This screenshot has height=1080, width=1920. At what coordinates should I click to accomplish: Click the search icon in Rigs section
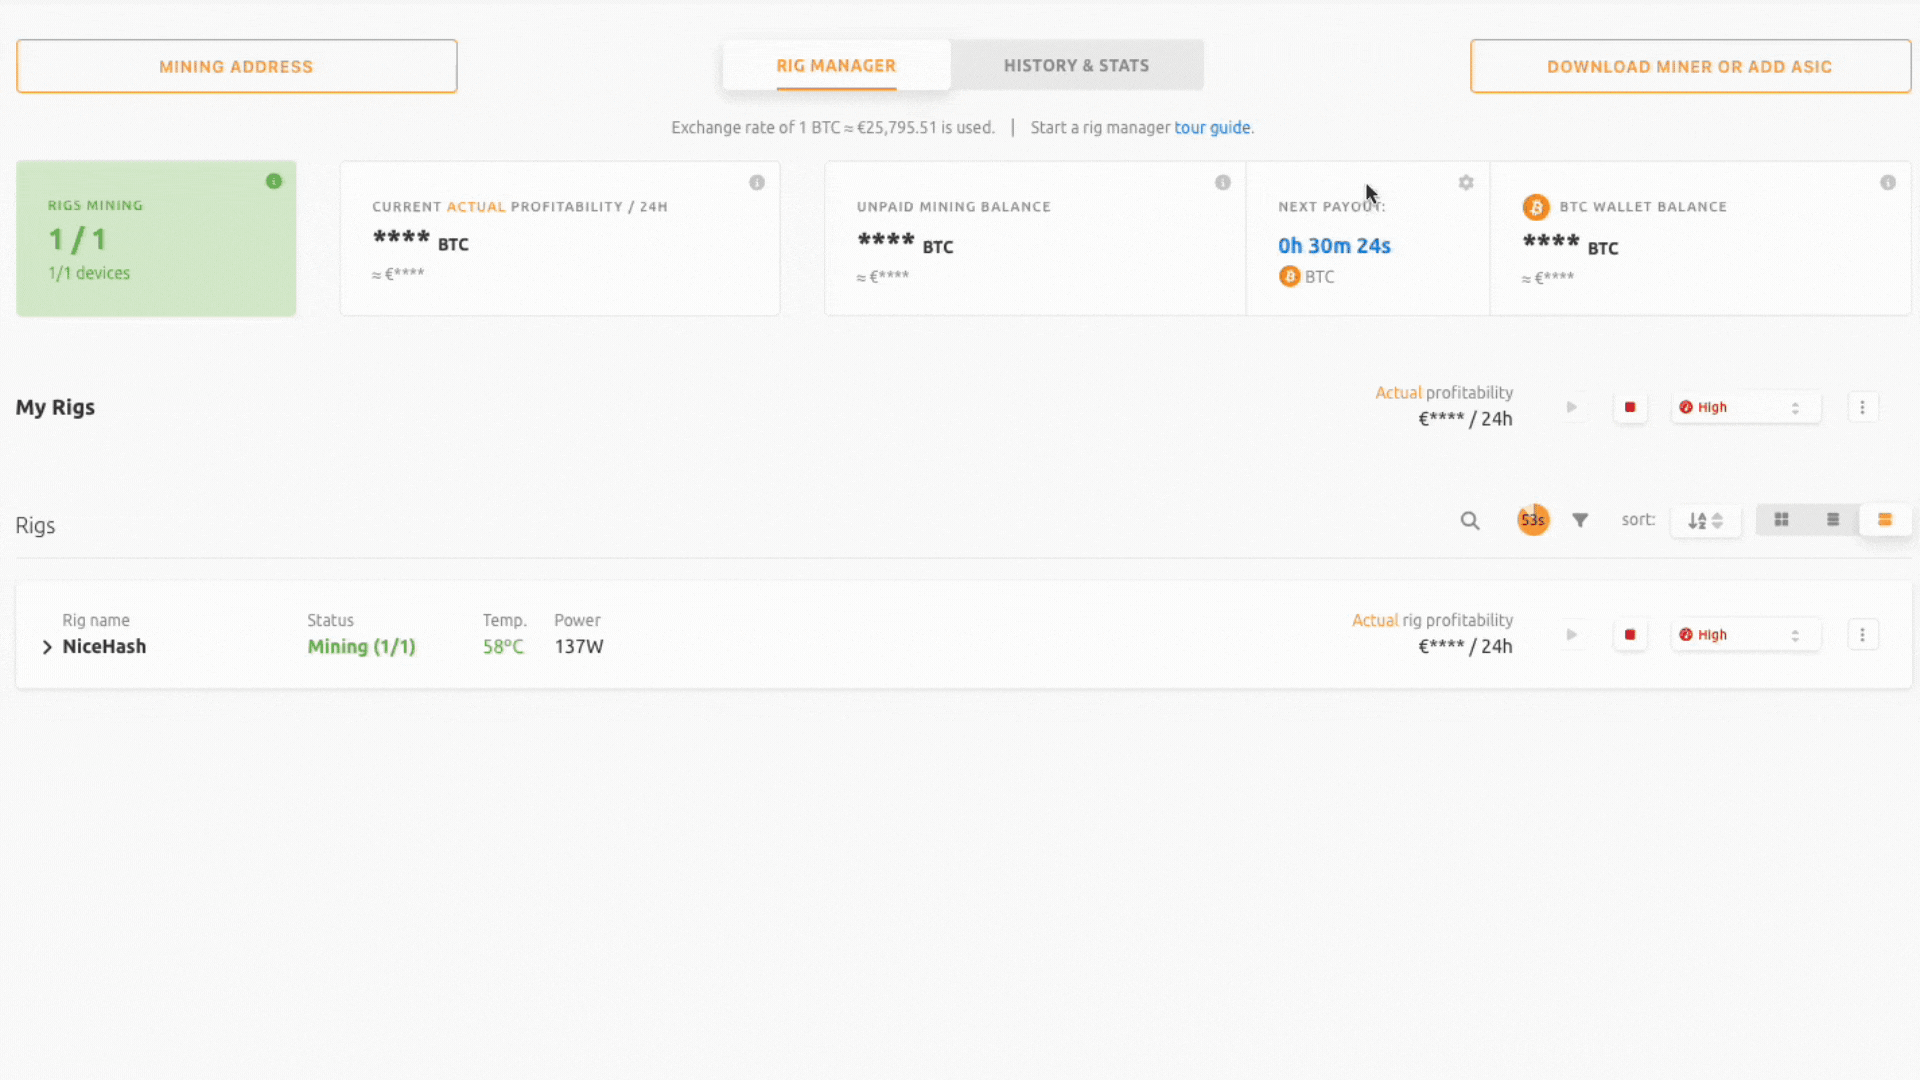(x=1469, y=520)
